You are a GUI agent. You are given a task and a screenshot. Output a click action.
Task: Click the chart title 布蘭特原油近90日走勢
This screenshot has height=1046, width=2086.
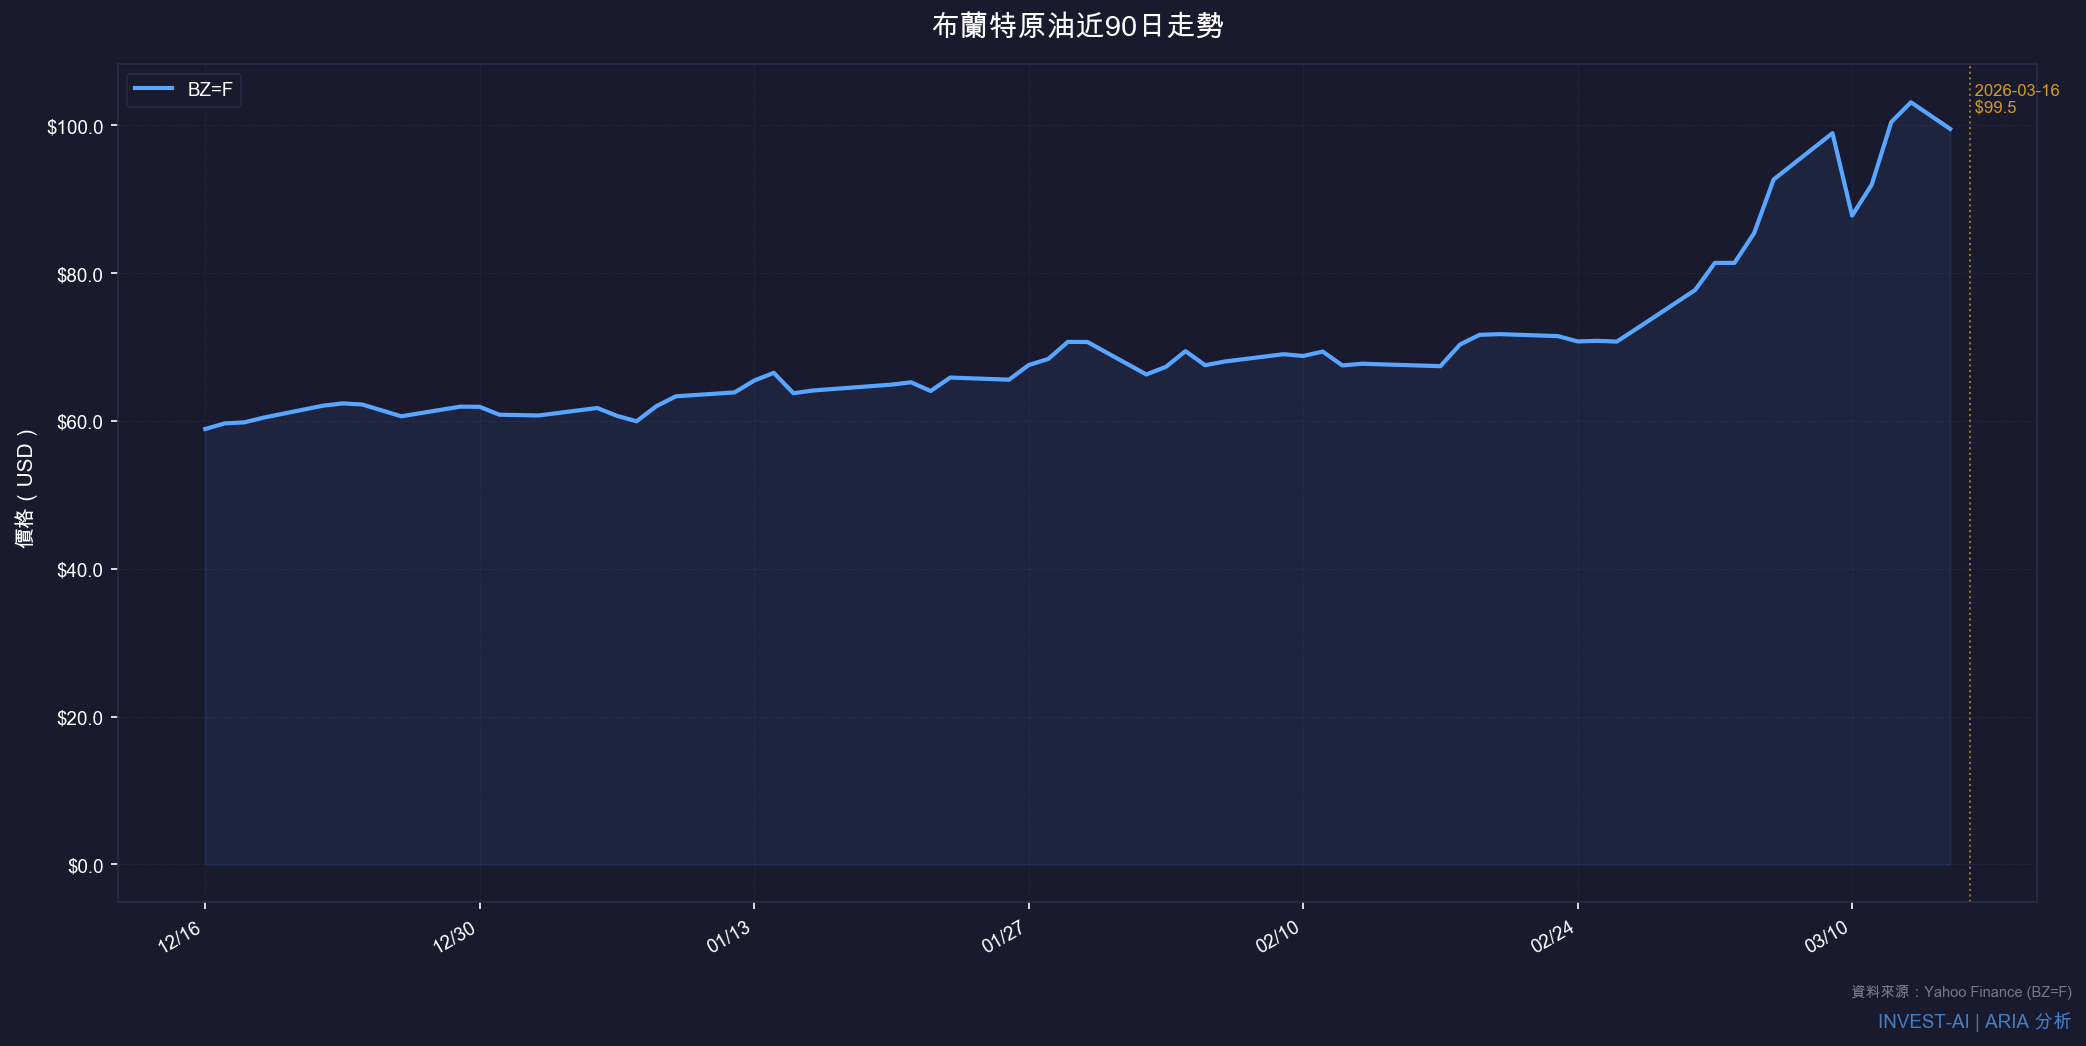point(1077,26)
